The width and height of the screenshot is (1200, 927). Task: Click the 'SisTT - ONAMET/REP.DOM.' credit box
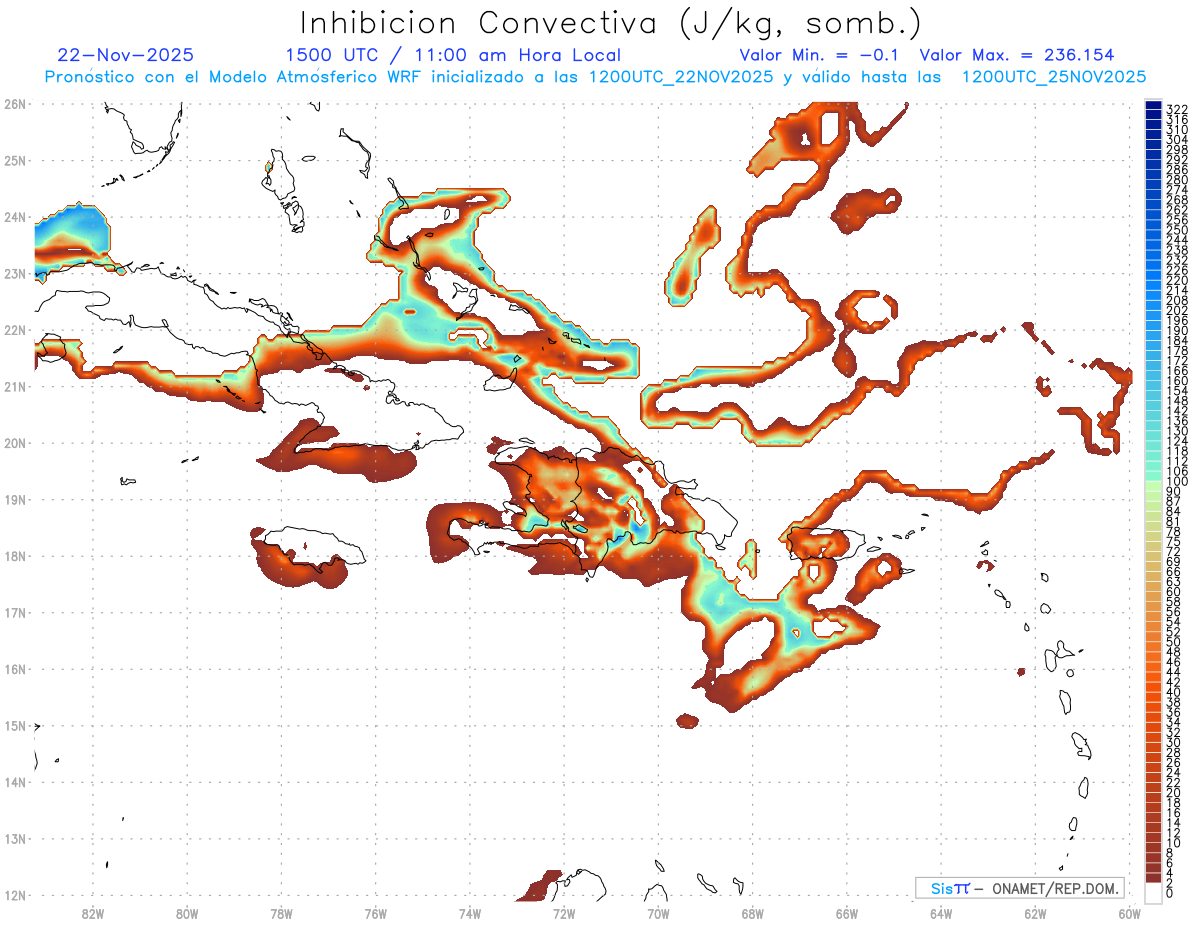(x=1019, y=888)
